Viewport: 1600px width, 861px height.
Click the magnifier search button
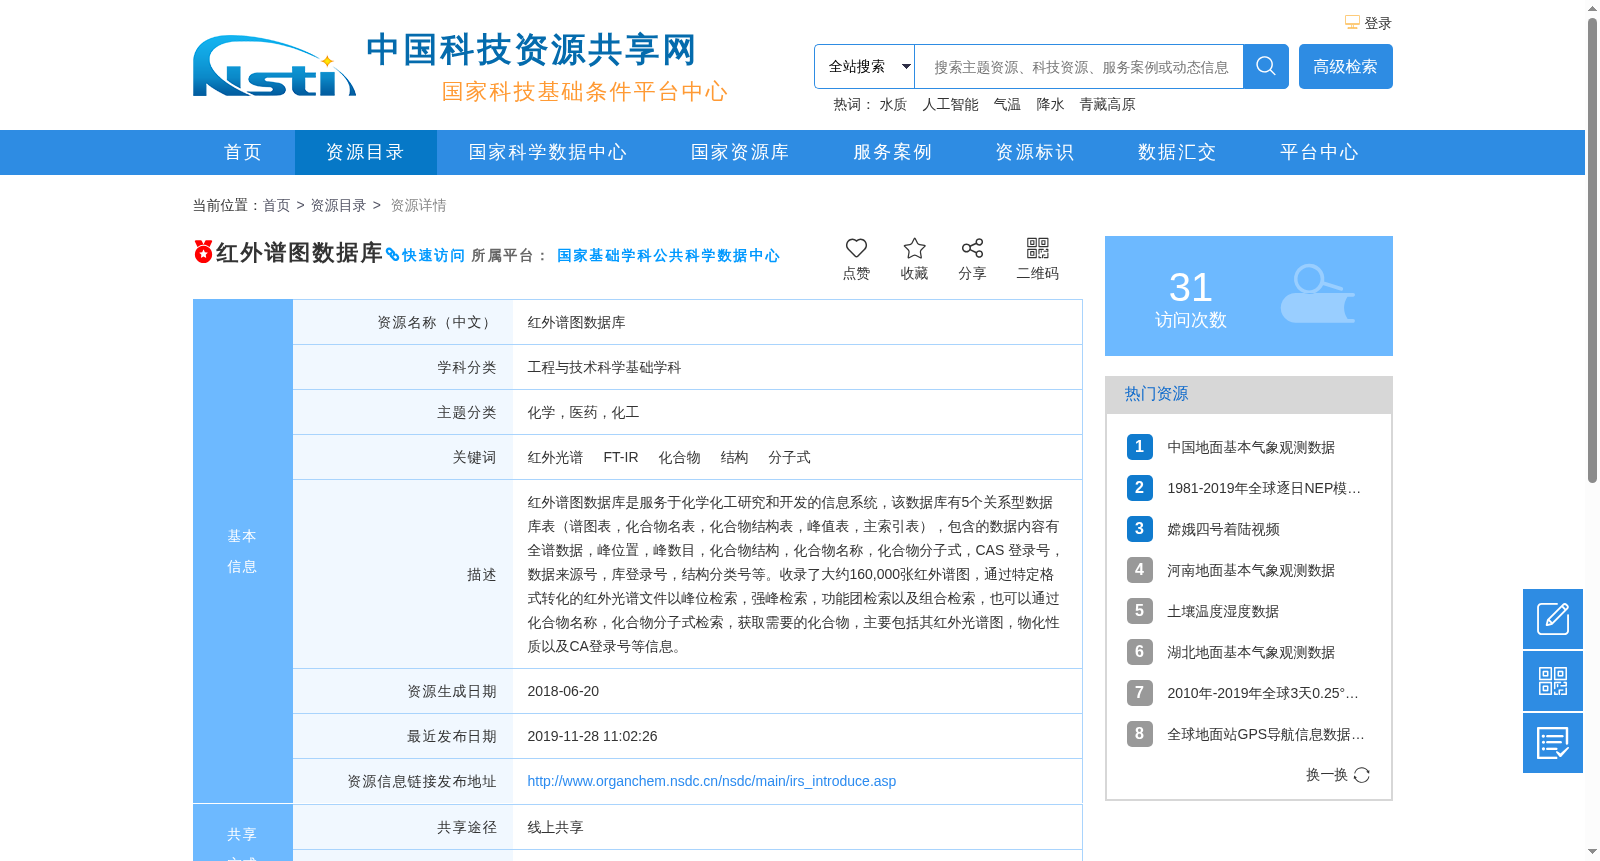pyautogui.click(x=1265, y=66)
